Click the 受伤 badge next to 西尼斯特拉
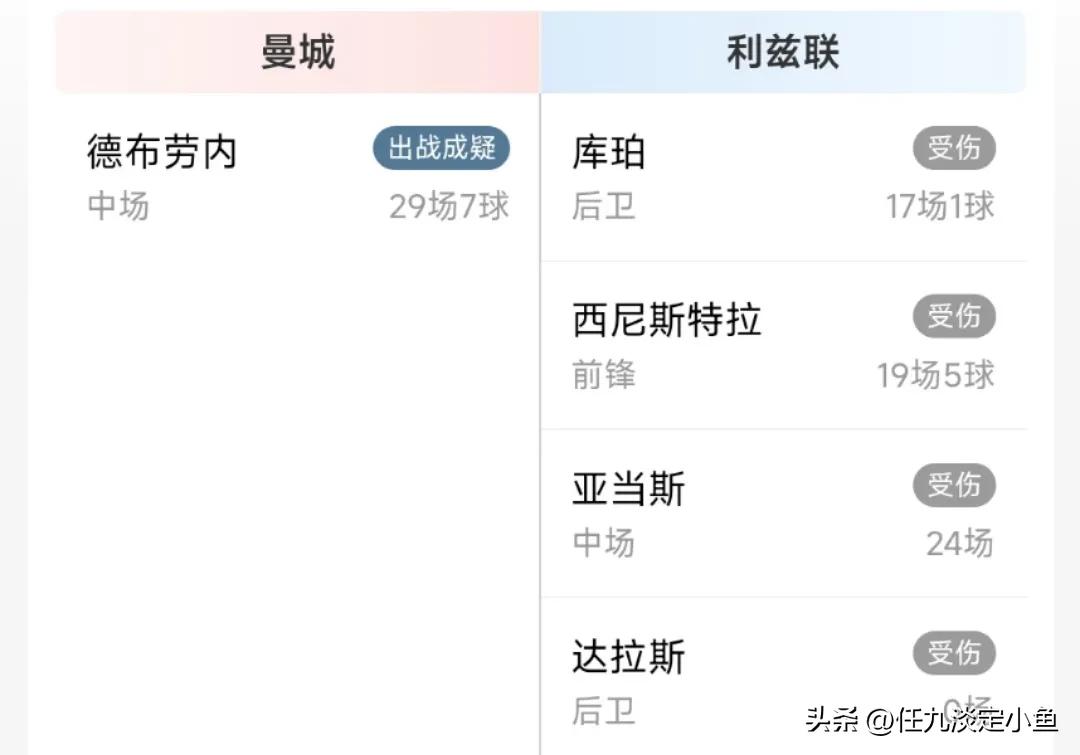1080x755 pixels. [x=954, y=316]
